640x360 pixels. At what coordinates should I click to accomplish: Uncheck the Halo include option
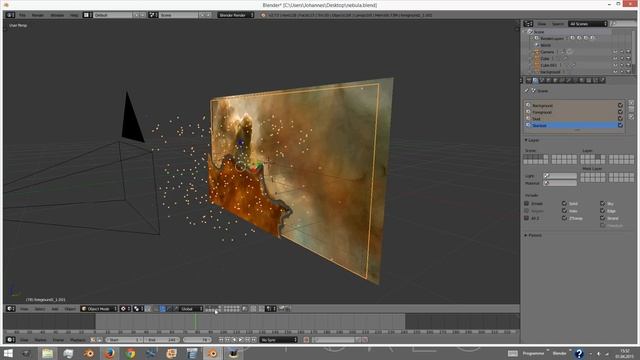click(x=564, y=211)
